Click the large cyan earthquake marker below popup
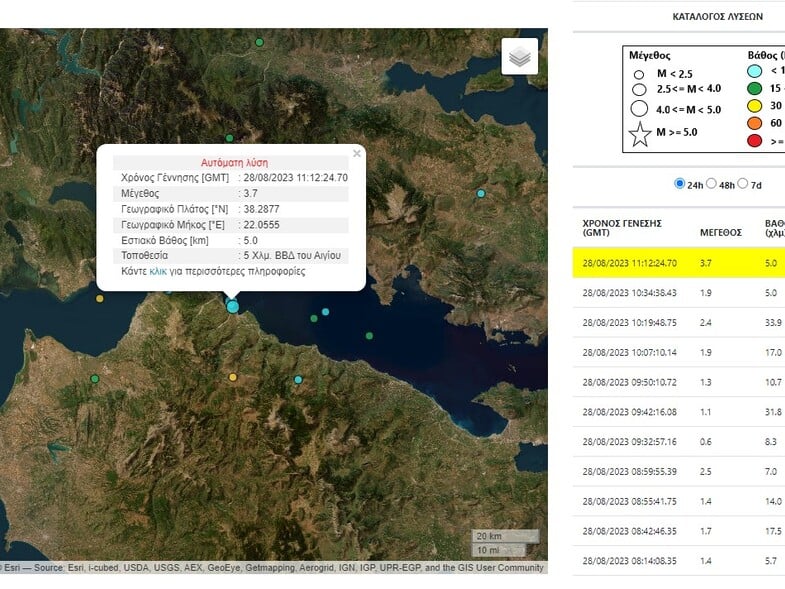 (233, 306)
